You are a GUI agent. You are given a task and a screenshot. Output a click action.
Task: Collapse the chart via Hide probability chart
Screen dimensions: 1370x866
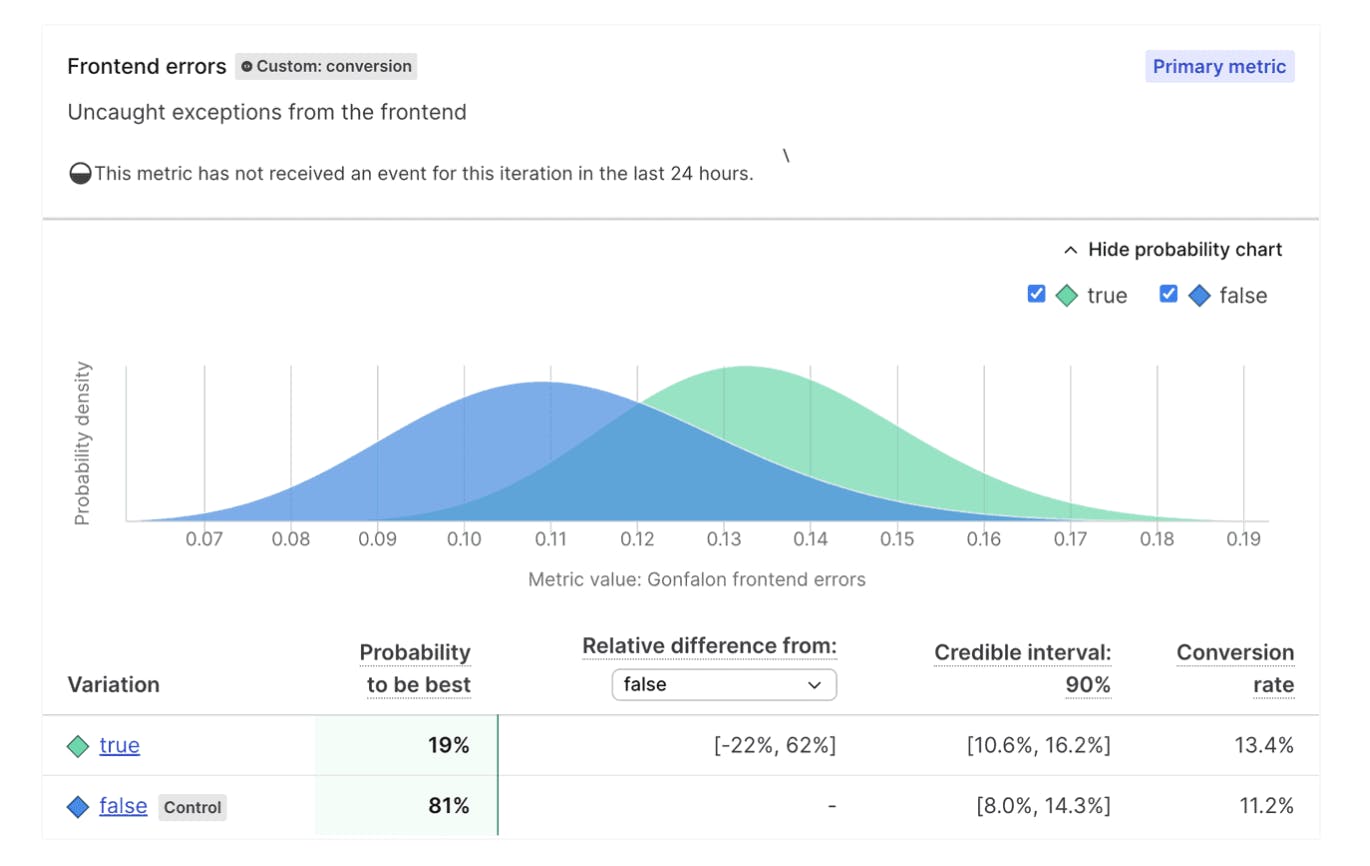pyautogui.click(x=1184, y=250)
